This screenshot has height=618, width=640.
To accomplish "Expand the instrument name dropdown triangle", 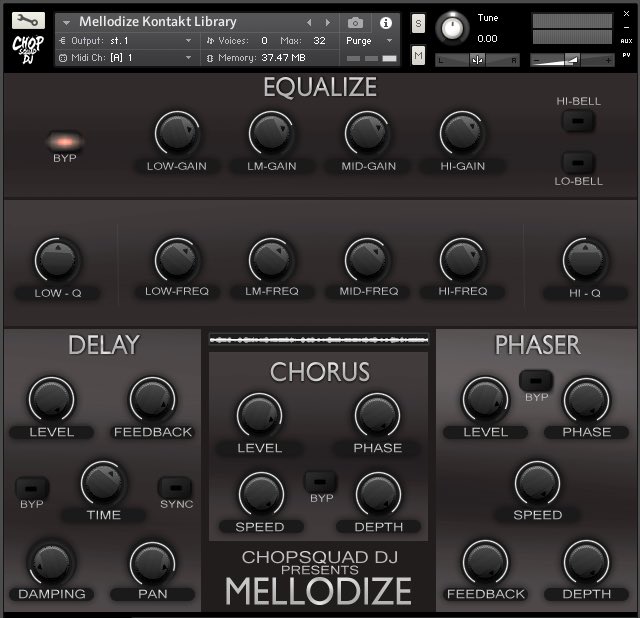I will point(66,23).
